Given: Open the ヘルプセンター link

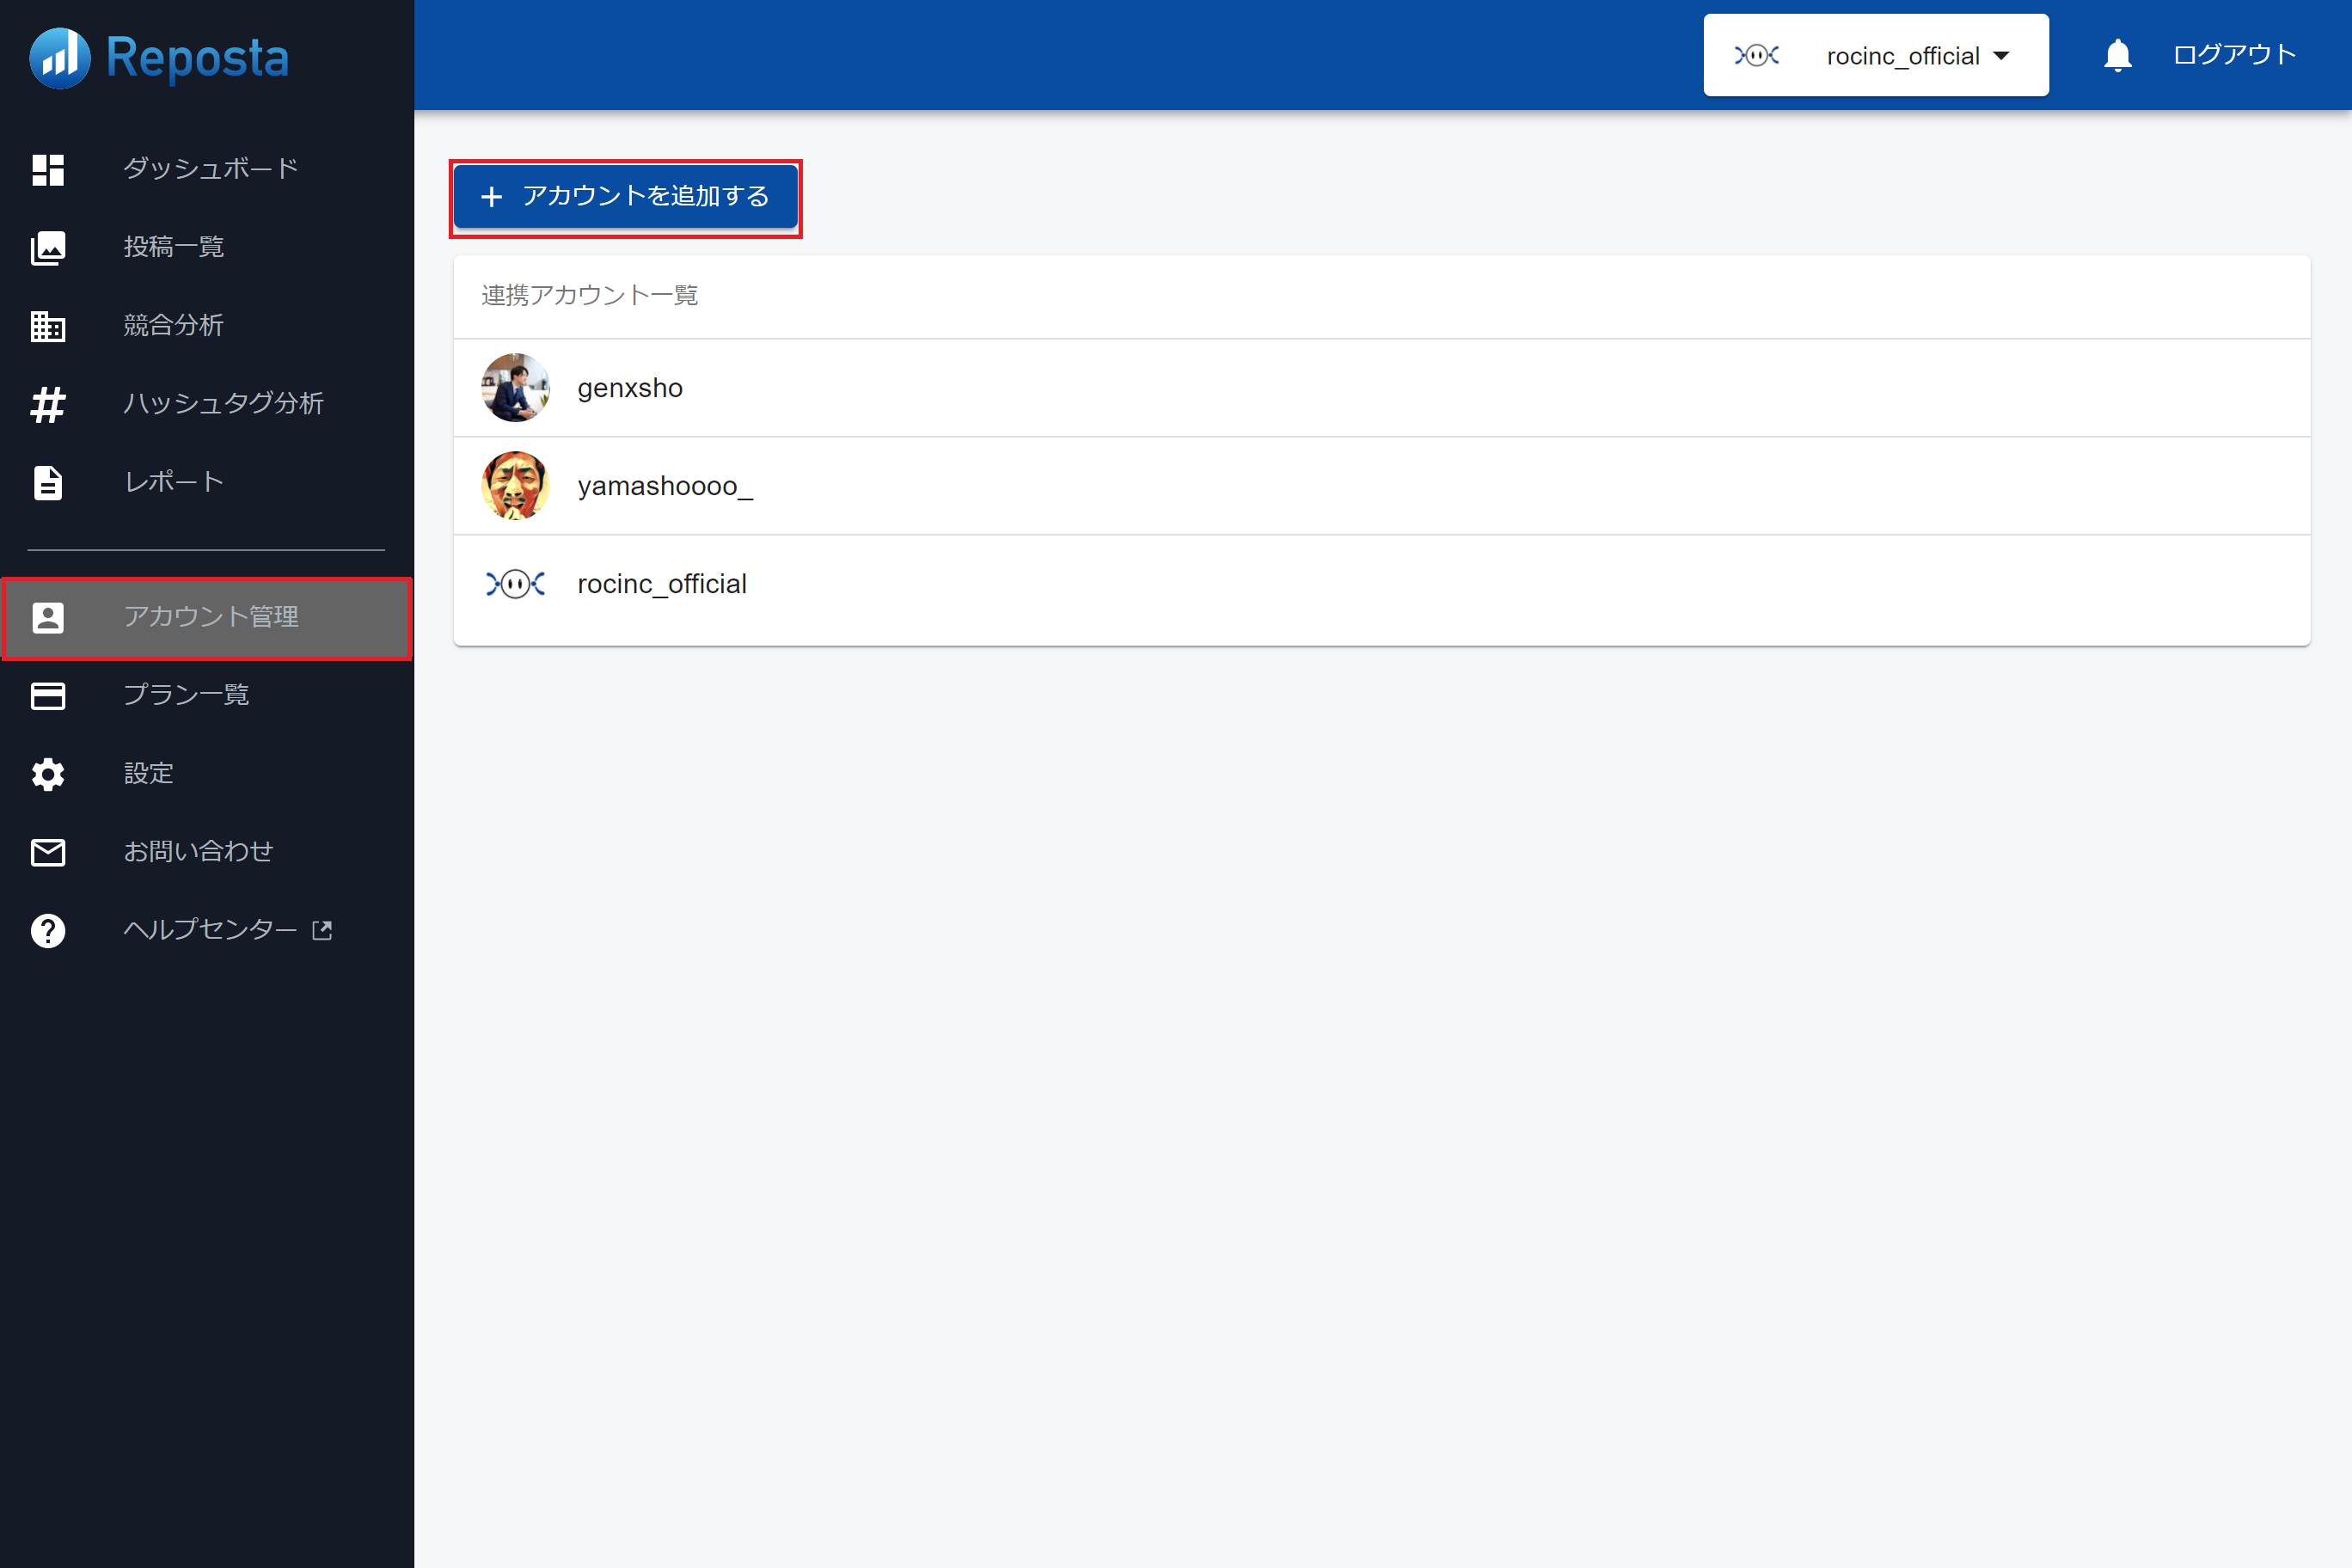Looking at the screenshot, I should pyautogui.click(x=207, y=930).
